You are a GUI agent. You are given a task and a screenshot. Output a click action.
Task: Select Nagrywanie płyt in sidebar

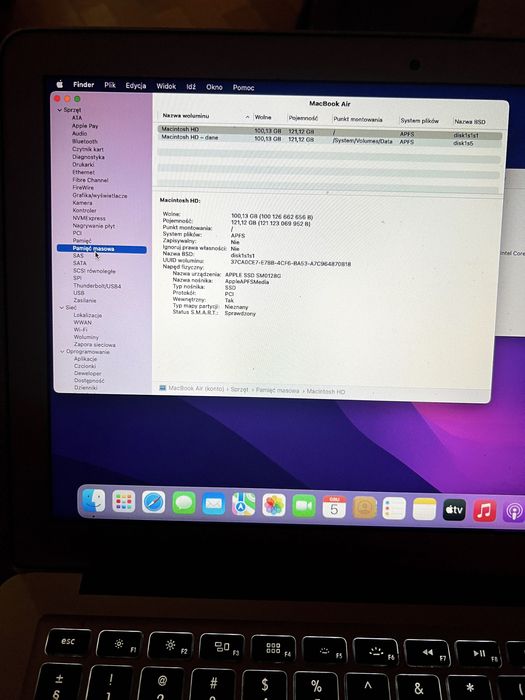click(x=94, y=226)
